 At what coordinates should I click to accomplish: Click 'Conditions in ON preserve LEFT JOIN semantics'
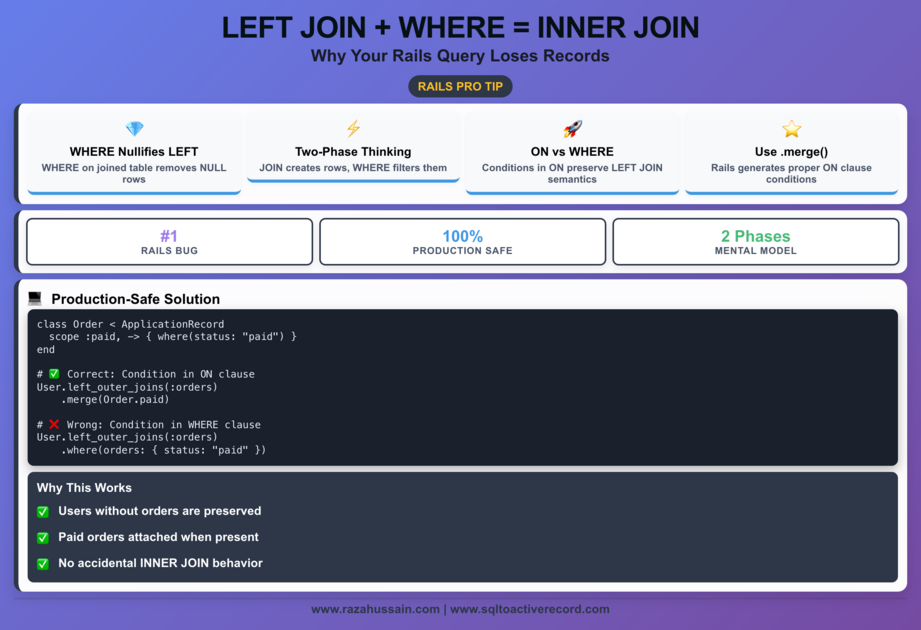572,173
